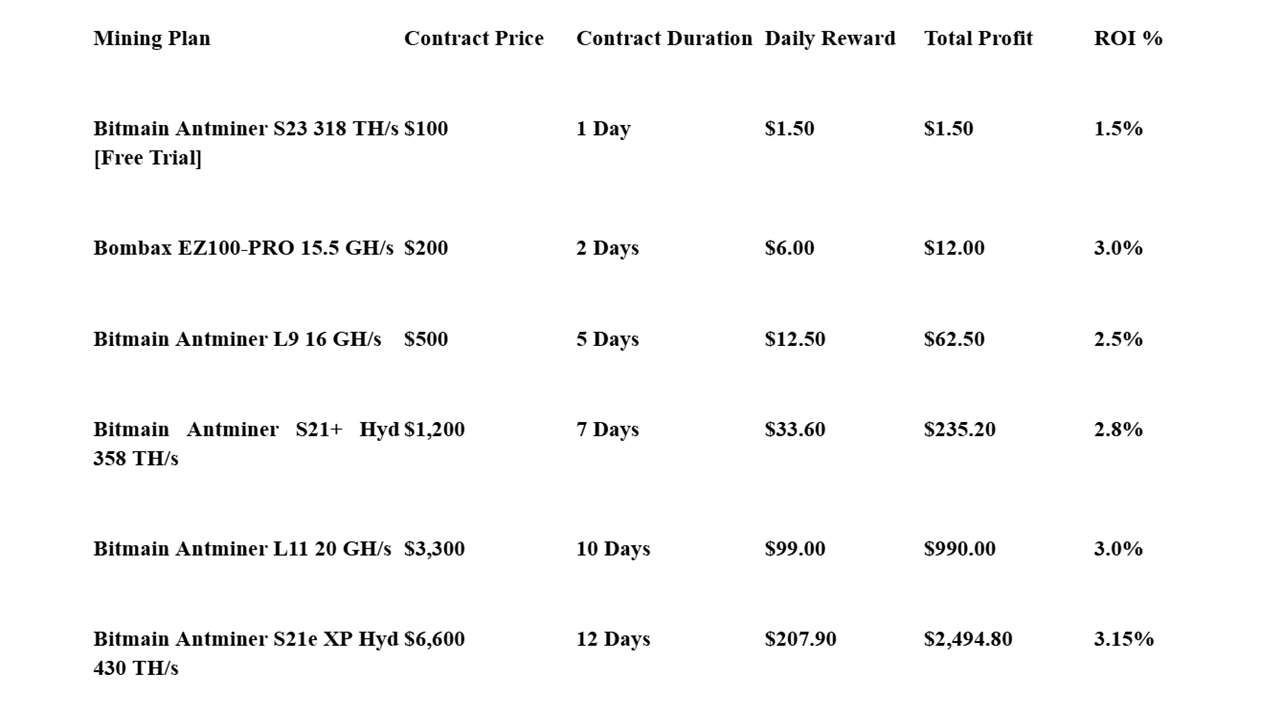Click the Contract Duration column header
The height and width of the screenshot is (720, 1280).
pyautogui.click(x=663, y=38)
